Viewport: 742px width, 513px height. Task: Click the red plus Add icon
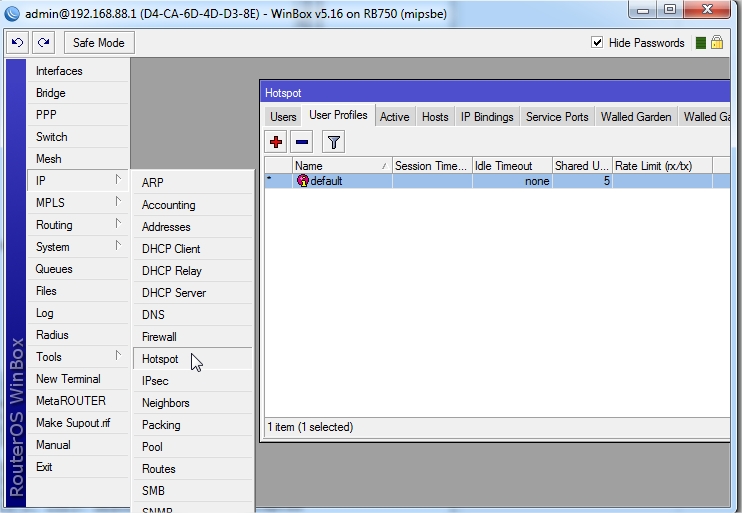[276, 142]
